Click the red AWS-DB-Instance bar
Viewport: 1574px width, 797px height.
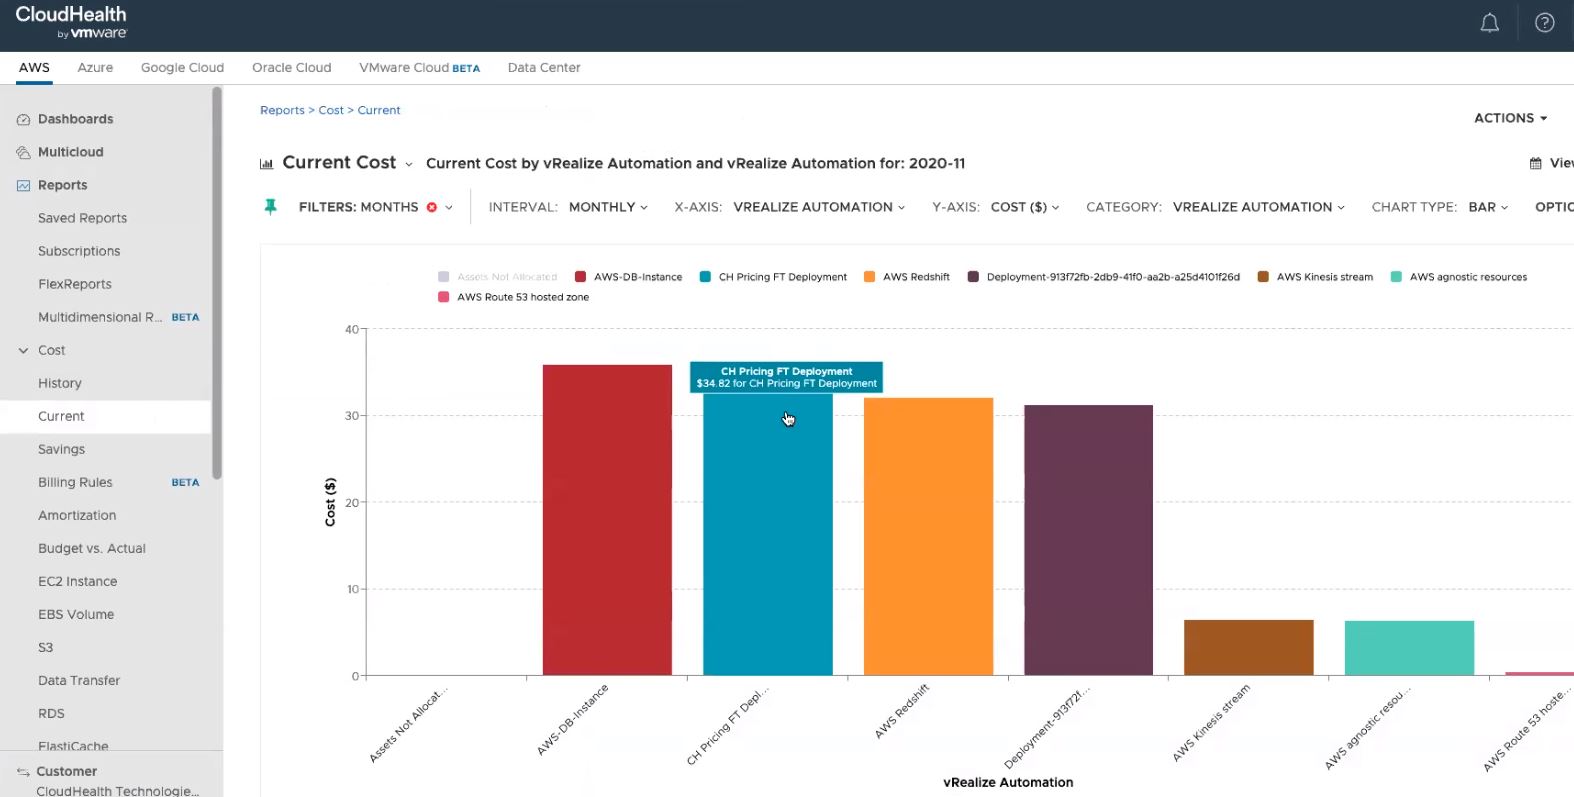pos(607,520)
